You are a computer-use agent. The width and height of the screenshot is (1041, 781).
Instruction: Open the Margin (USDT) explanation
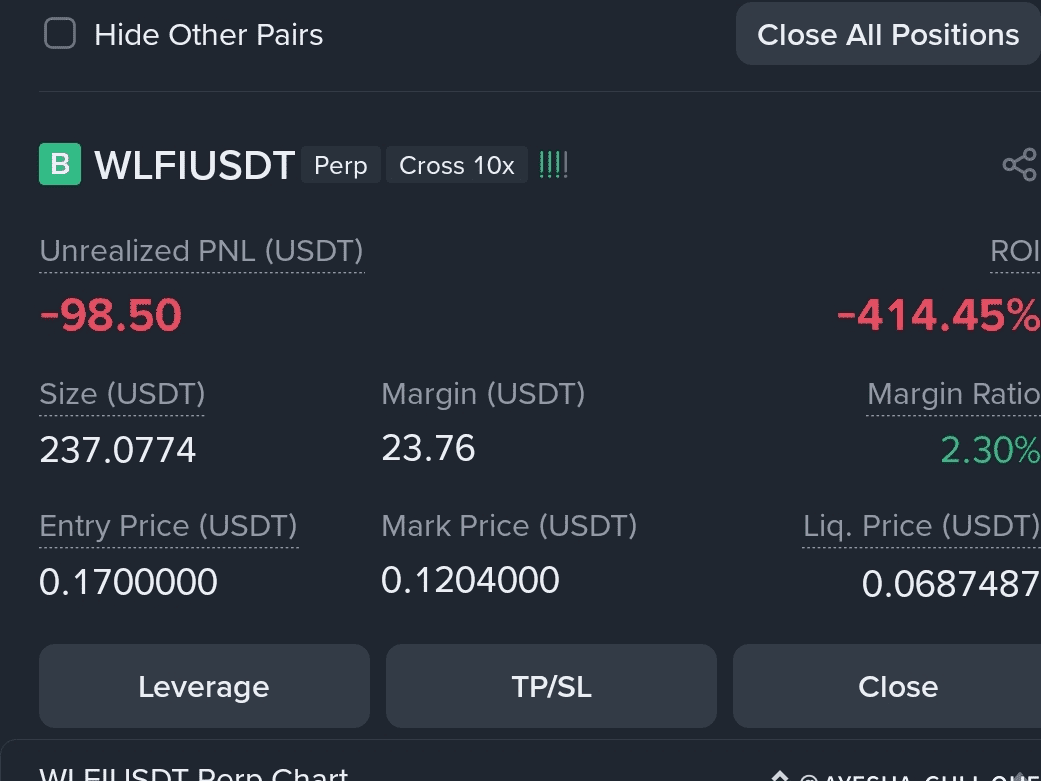click(x=483, y=394)
